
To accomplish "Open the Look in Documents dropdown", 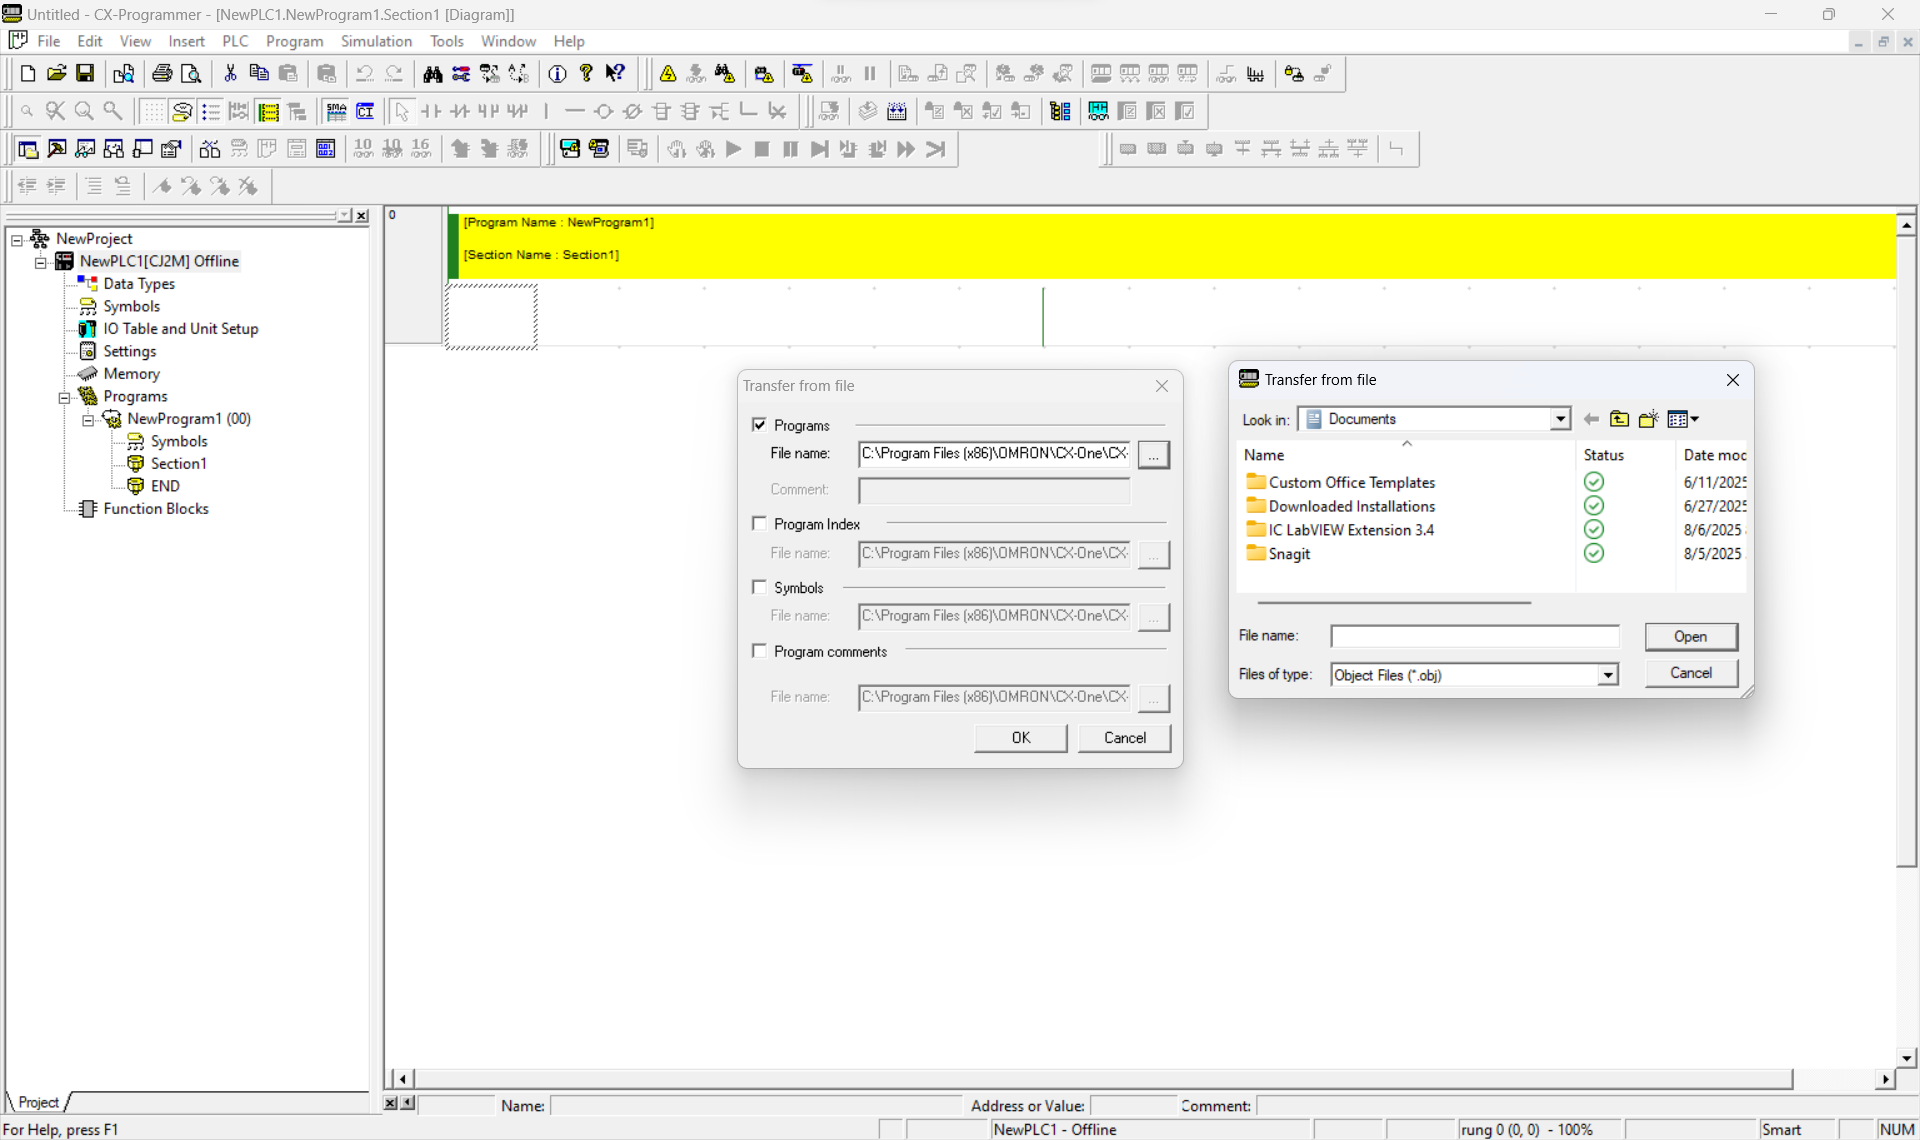I will (1559, 419).
